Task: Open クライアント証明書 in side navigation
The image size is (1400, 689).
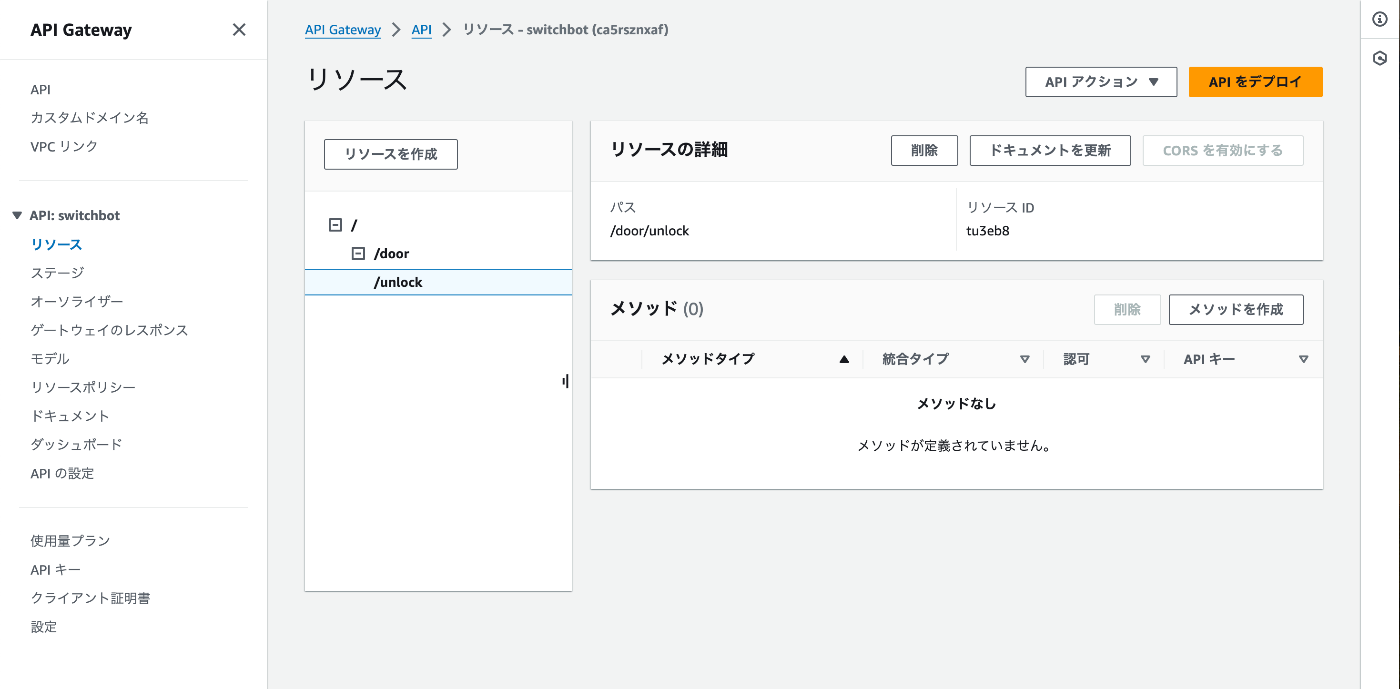Action: point(90,598)
